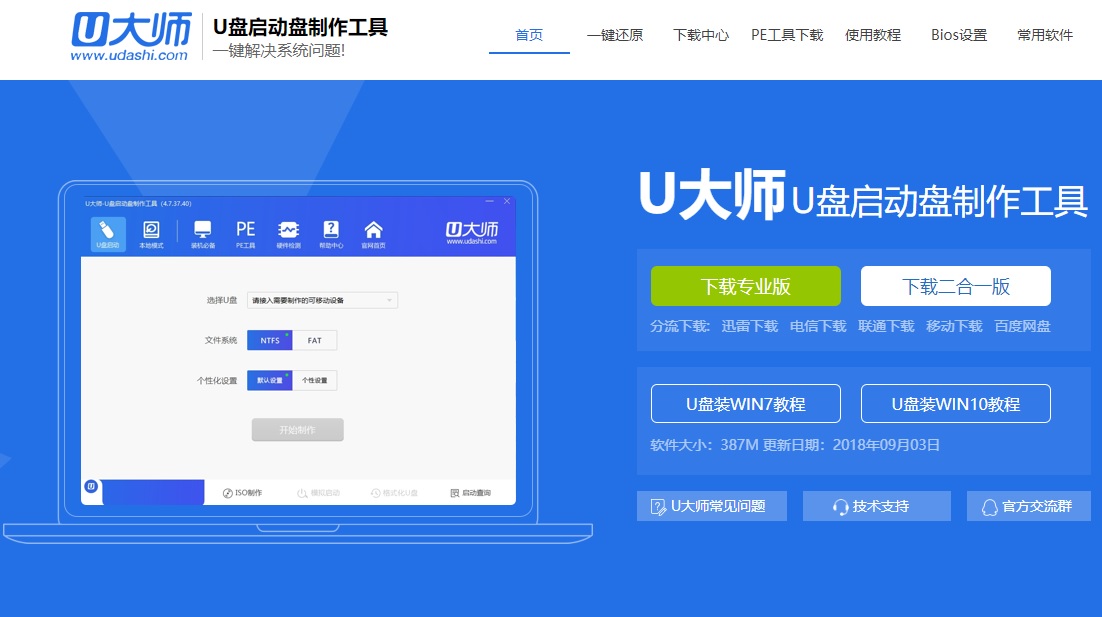This screenshot has height=617, width=1102.
Task: Open the U盘装WIN7教程 tutorial
Action: pos(746,403)
